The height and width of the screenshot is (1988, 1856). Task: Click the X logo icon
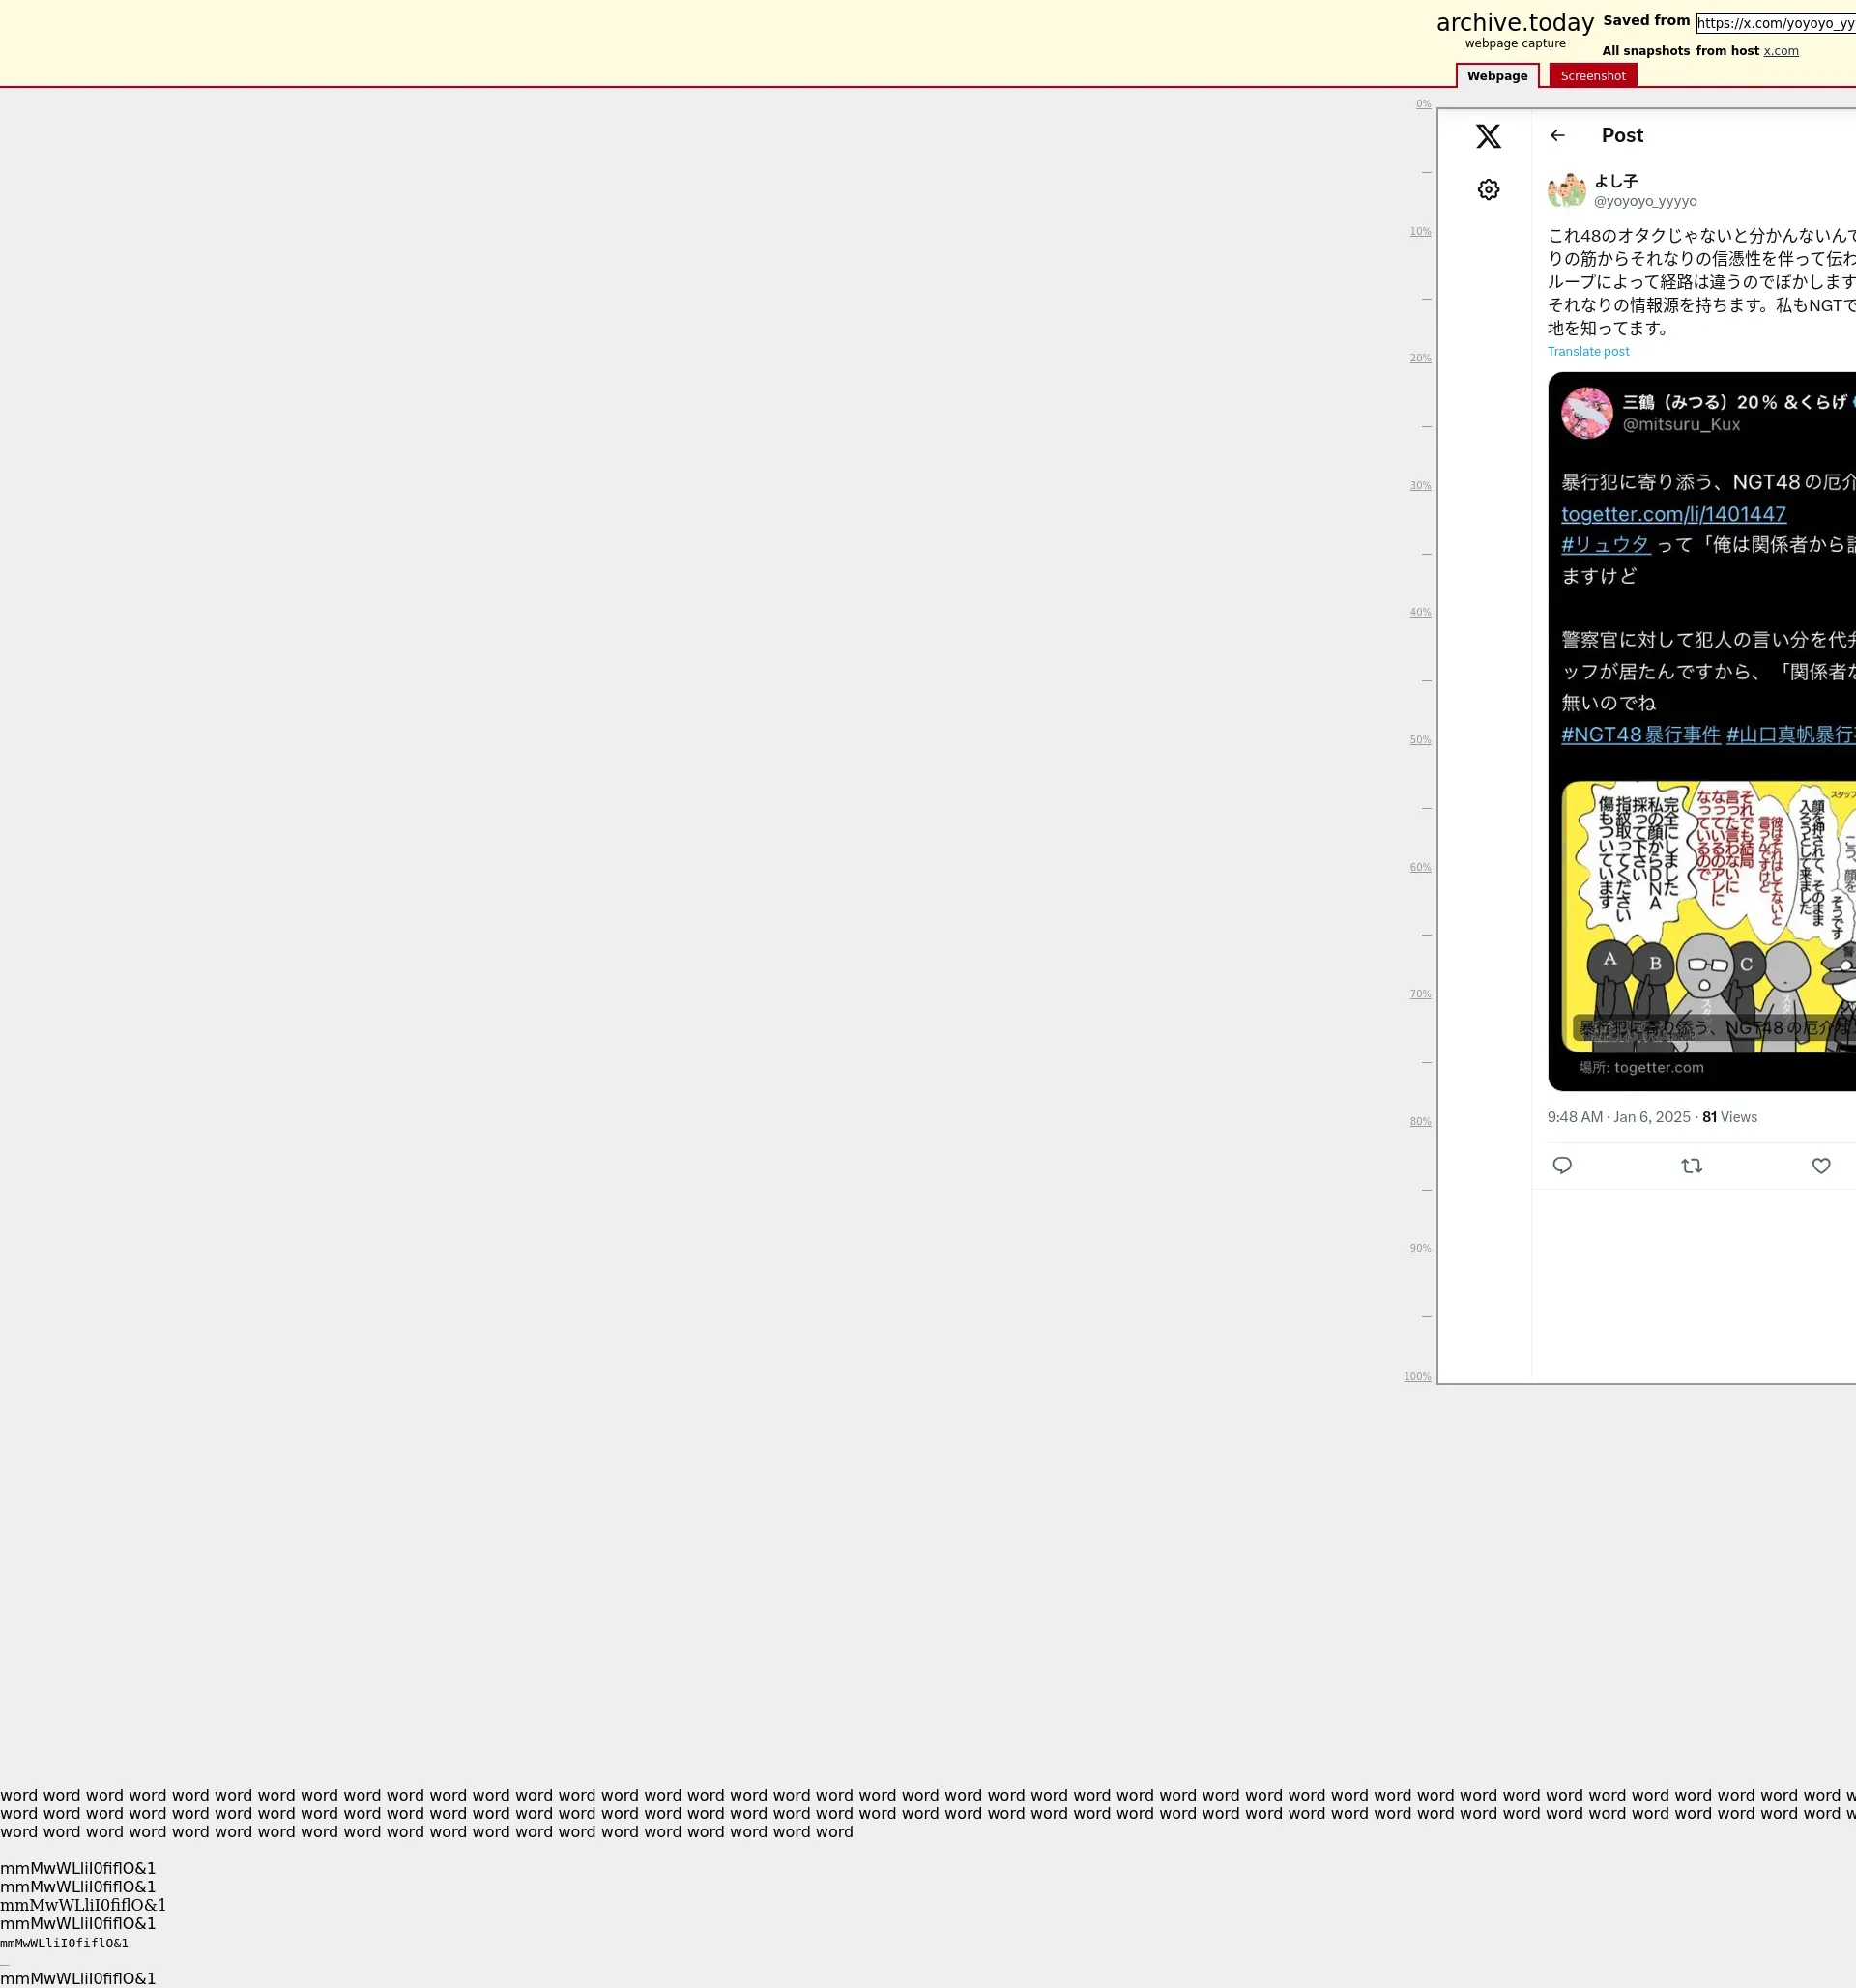tap(1488, 136)
